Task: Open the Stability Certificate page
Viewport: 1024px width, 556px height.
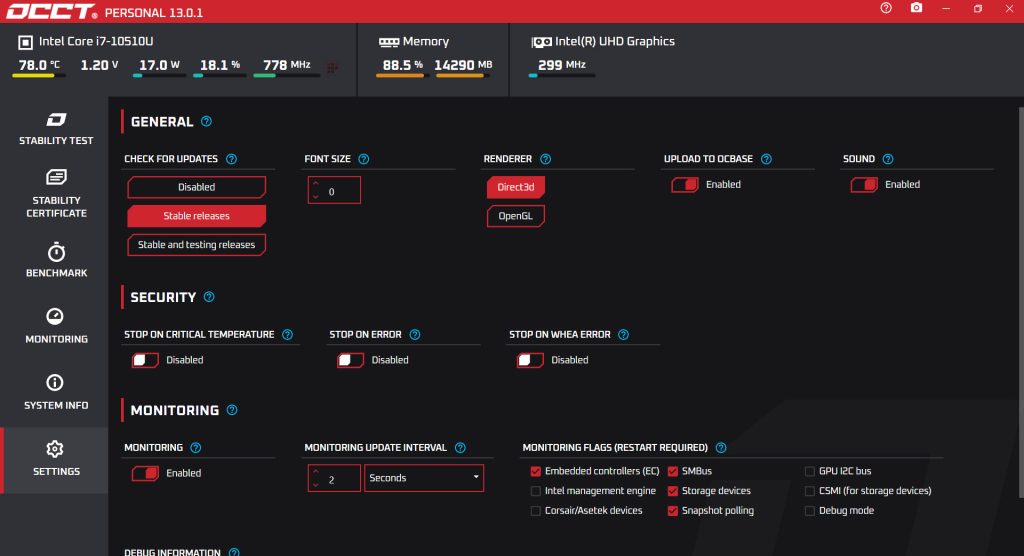Action: (56, 193)
